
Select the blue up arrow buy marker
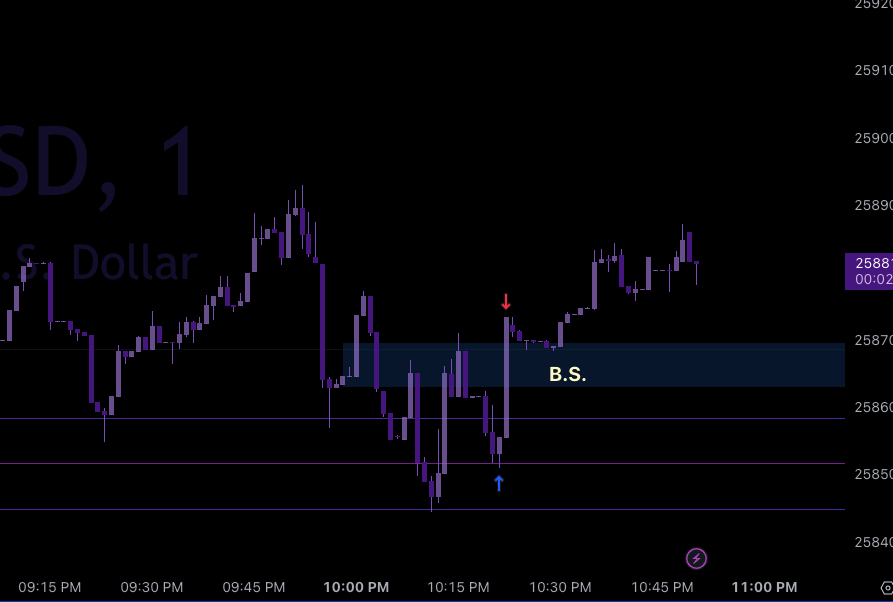(x=499, y=482)
